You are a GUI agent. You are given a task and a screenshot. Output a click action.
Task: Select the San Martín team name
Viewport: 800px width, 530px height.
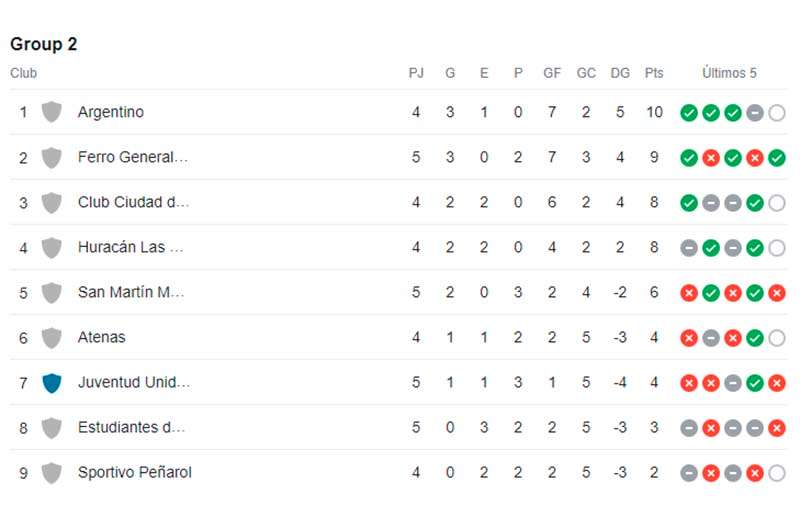131,292
